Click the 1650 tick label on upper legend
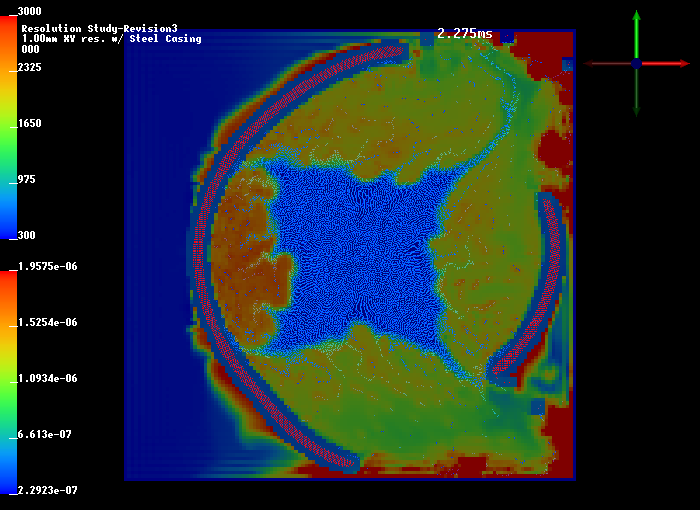The width and height of the screenshot is (700, 510). point(29,123)
